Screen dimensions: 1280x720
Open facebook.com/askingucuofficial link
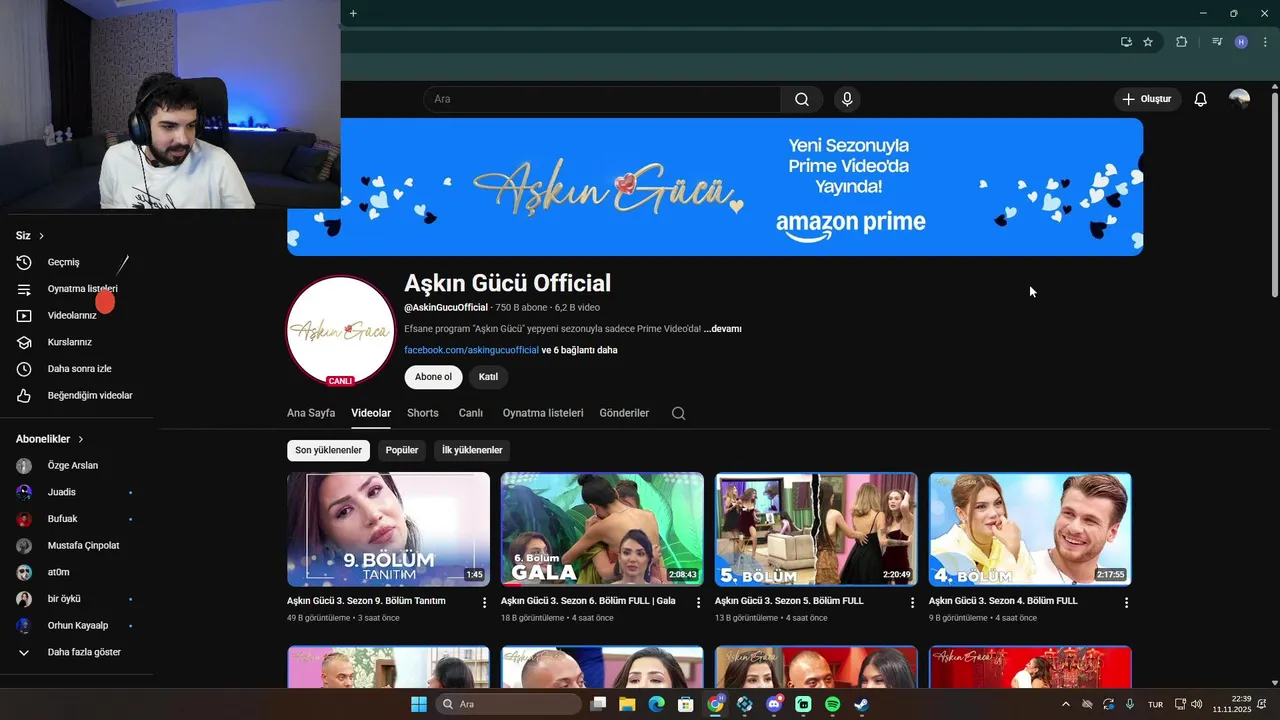[471, 350]
